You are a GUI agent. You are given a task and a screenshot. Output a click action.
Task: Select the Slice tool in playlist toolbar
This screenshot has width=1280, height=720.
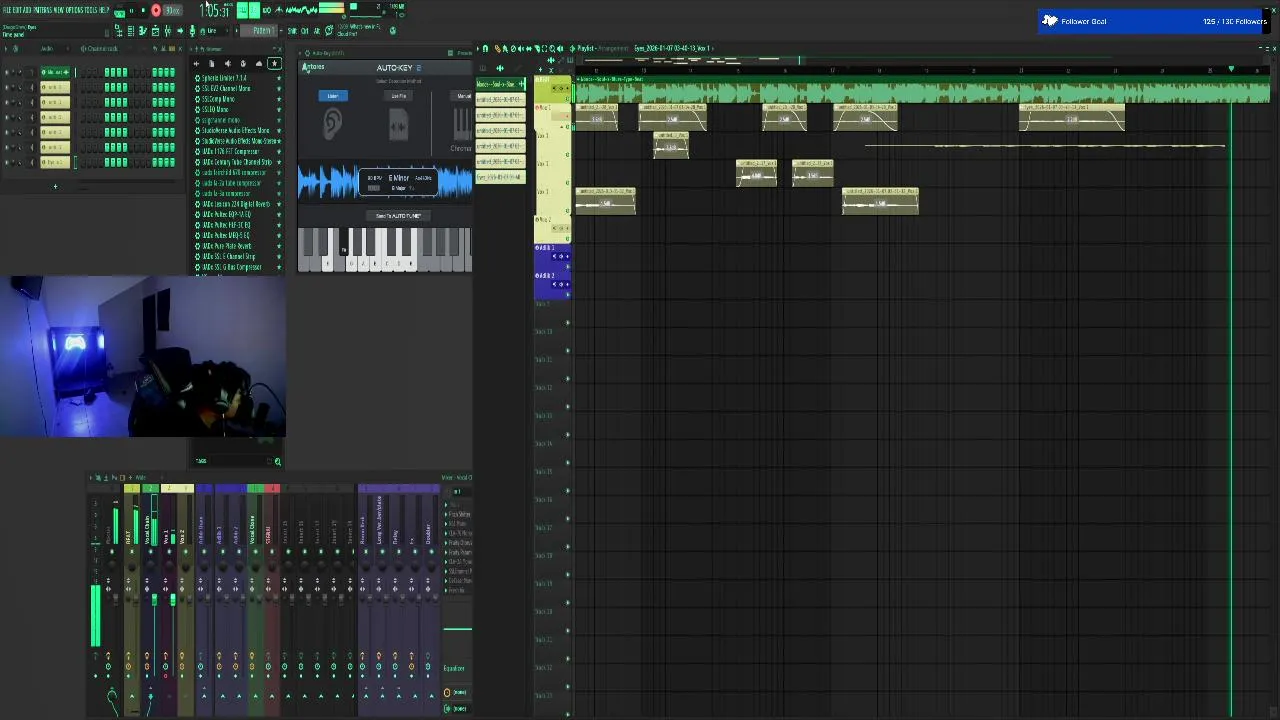click(x=537, y=48)
